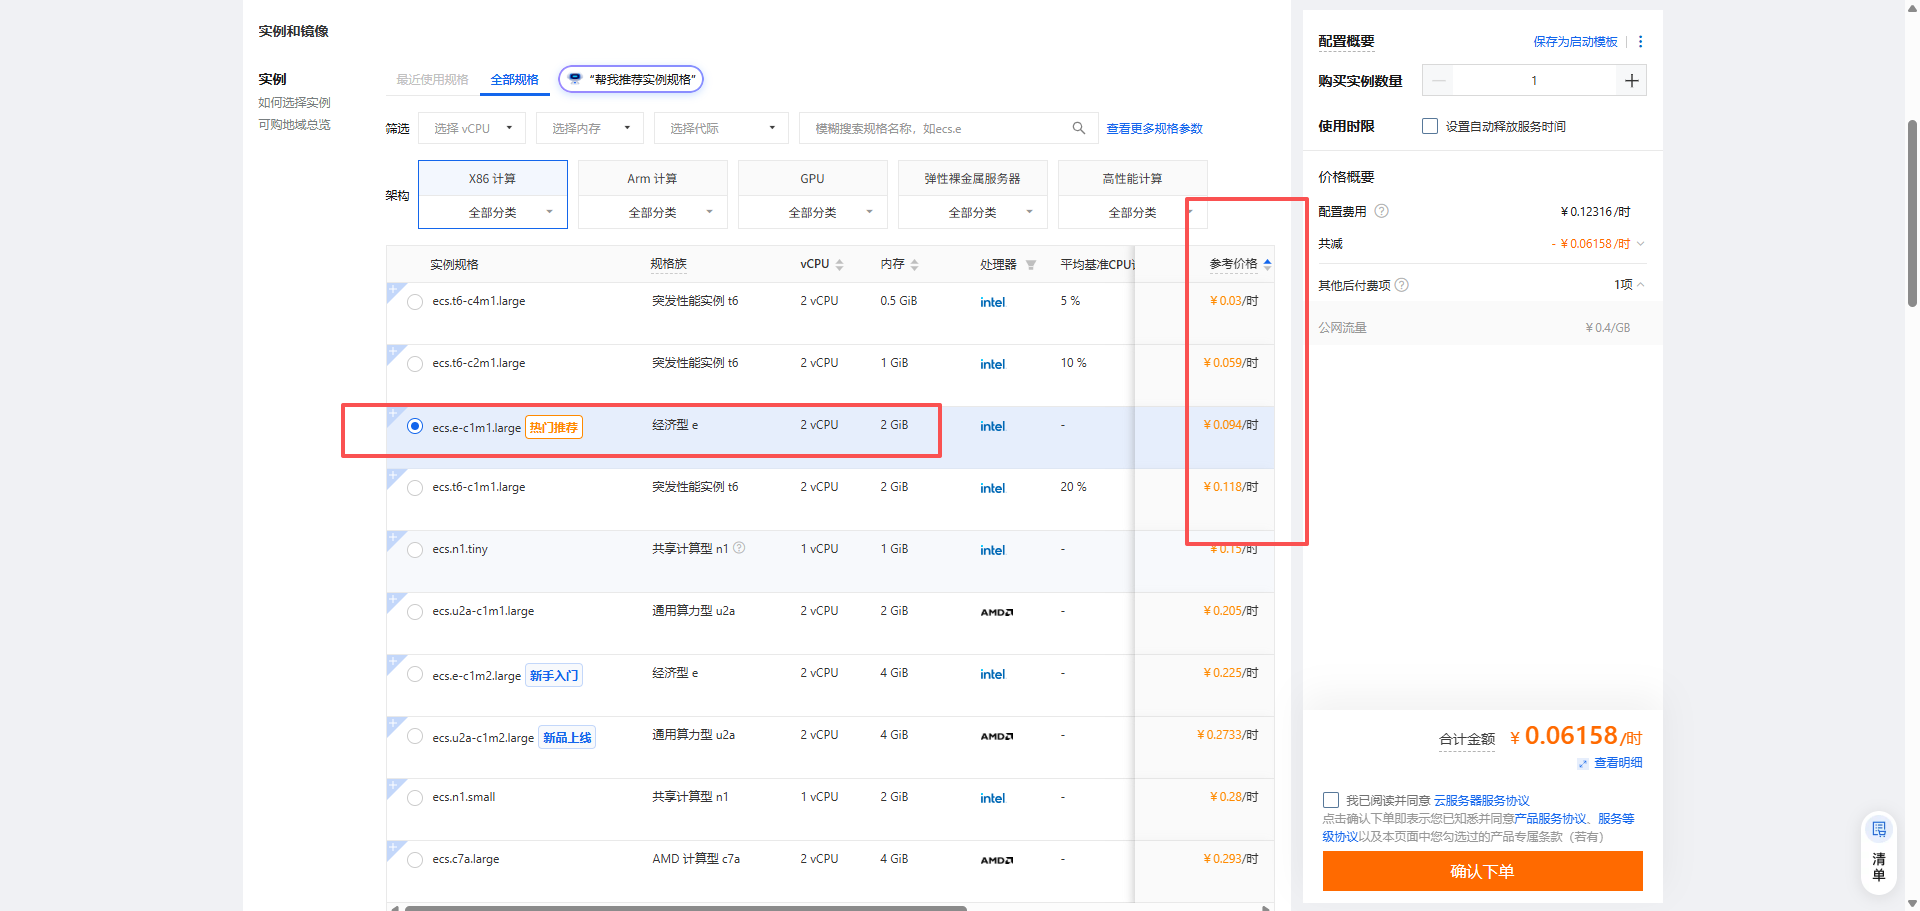Open 云服务器服务协议 link
The height and width of the screenshot is (911, 1920).
pos(1482,801)
